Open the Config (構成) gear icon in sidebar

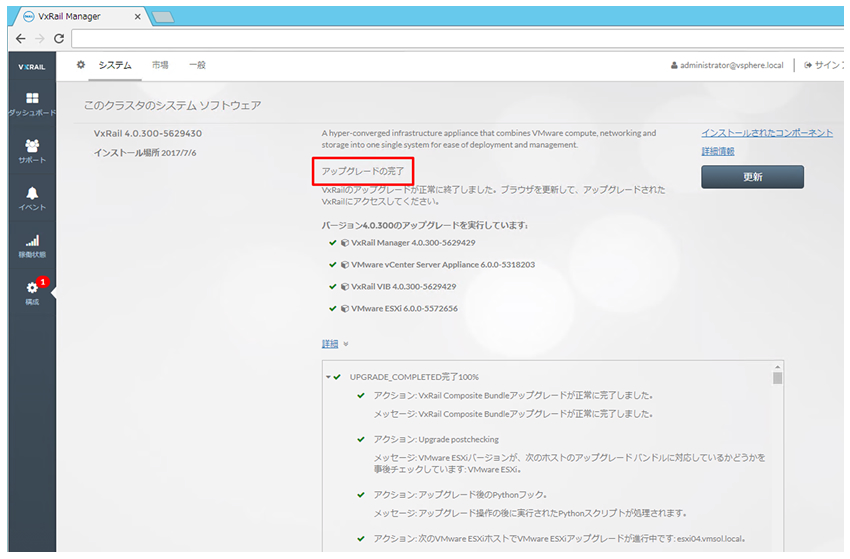(32, 288)
